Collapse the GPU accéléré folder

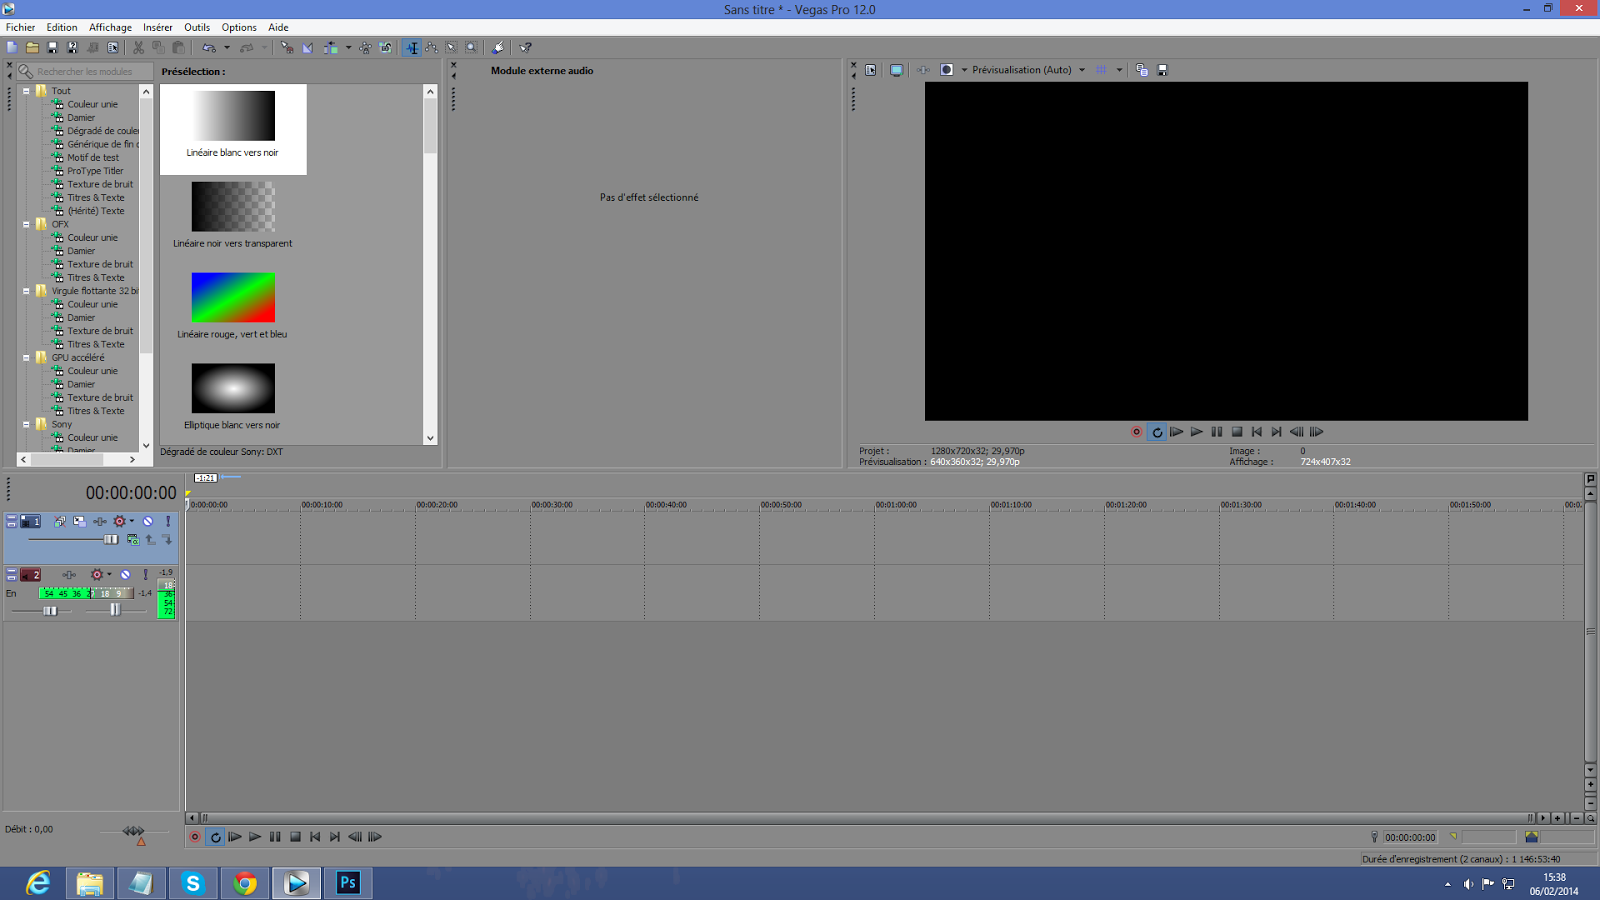26,357
